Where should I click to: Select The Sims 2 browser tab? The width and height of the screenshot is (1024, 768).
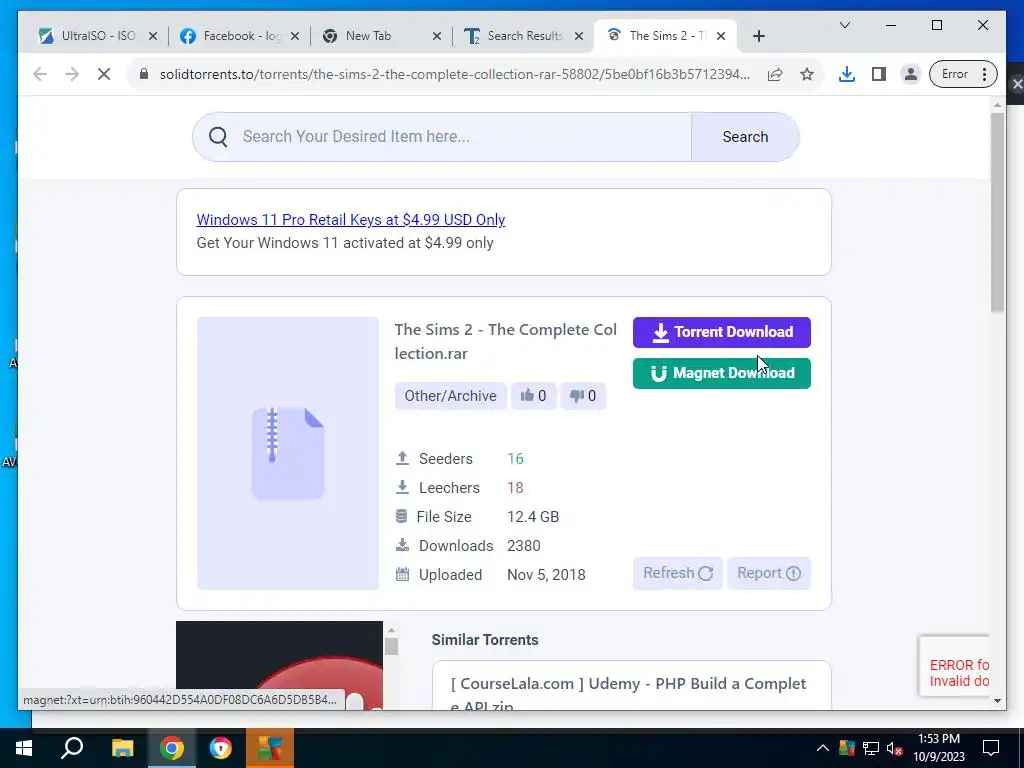pos(666,36)
